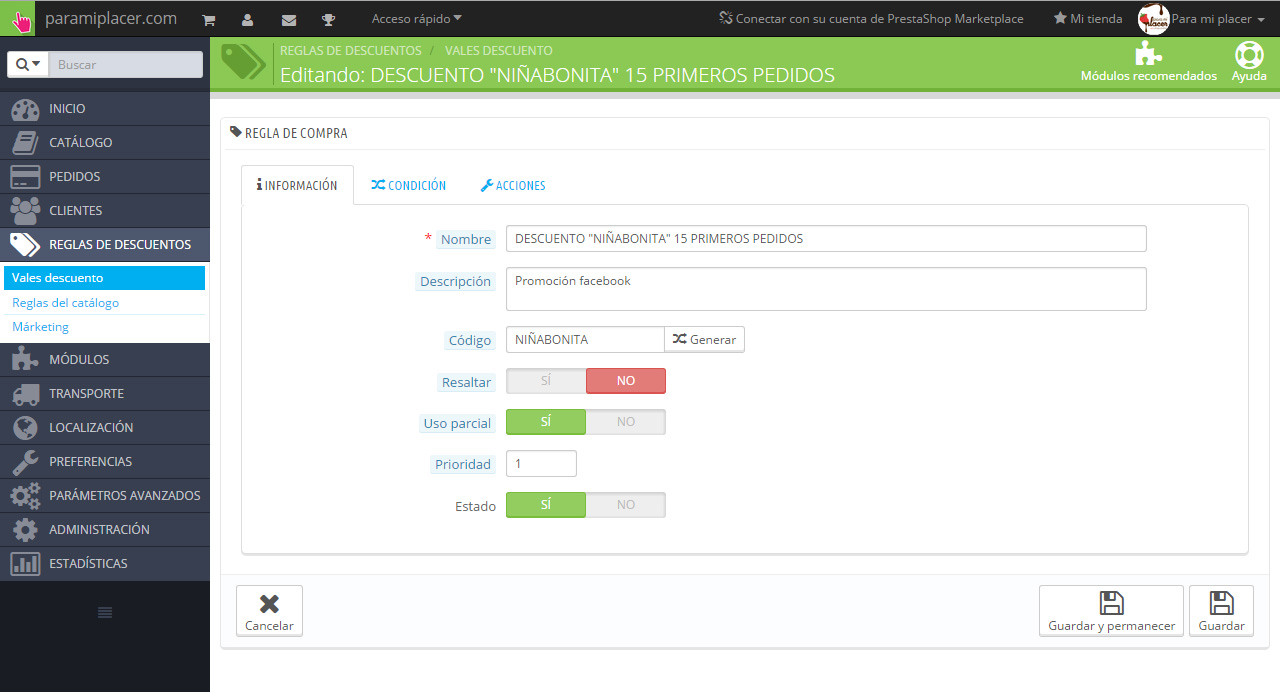
Task: Focus the Código input field
Action: tap(585, 340)
